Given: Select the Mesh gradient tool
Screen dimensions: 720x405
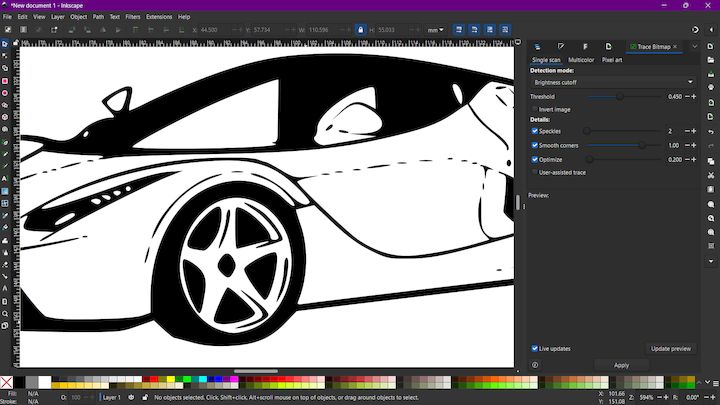Looking at the screenshot, I should (5, 203).
